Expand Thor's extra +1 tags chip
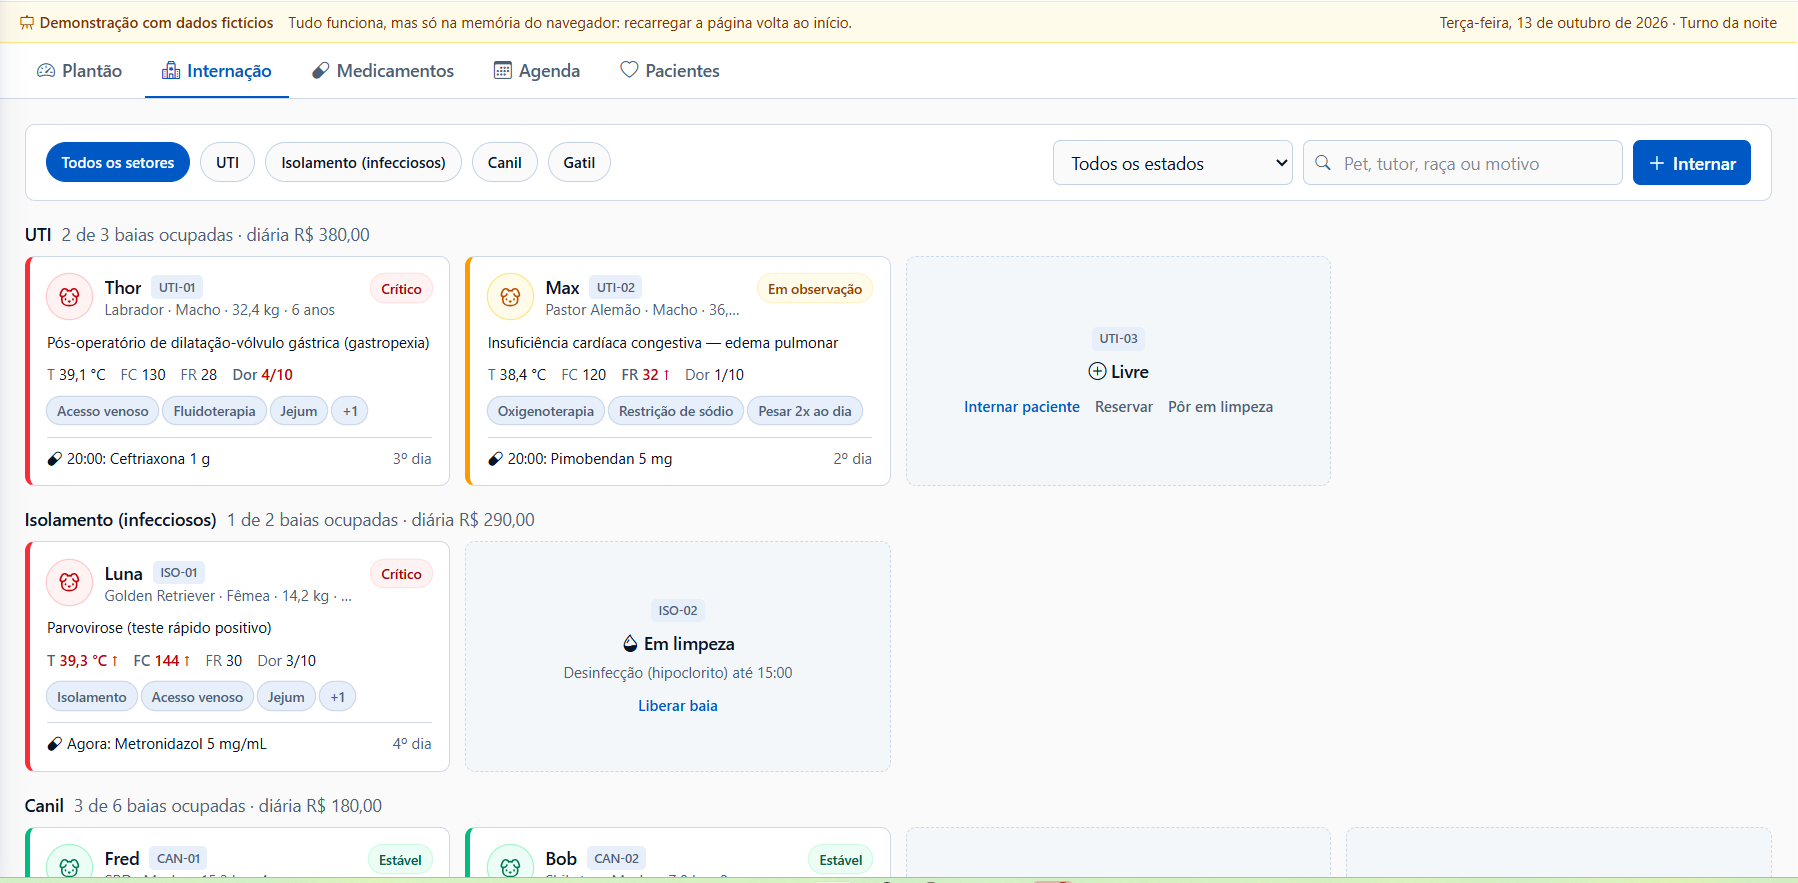 tap(350, 411)
